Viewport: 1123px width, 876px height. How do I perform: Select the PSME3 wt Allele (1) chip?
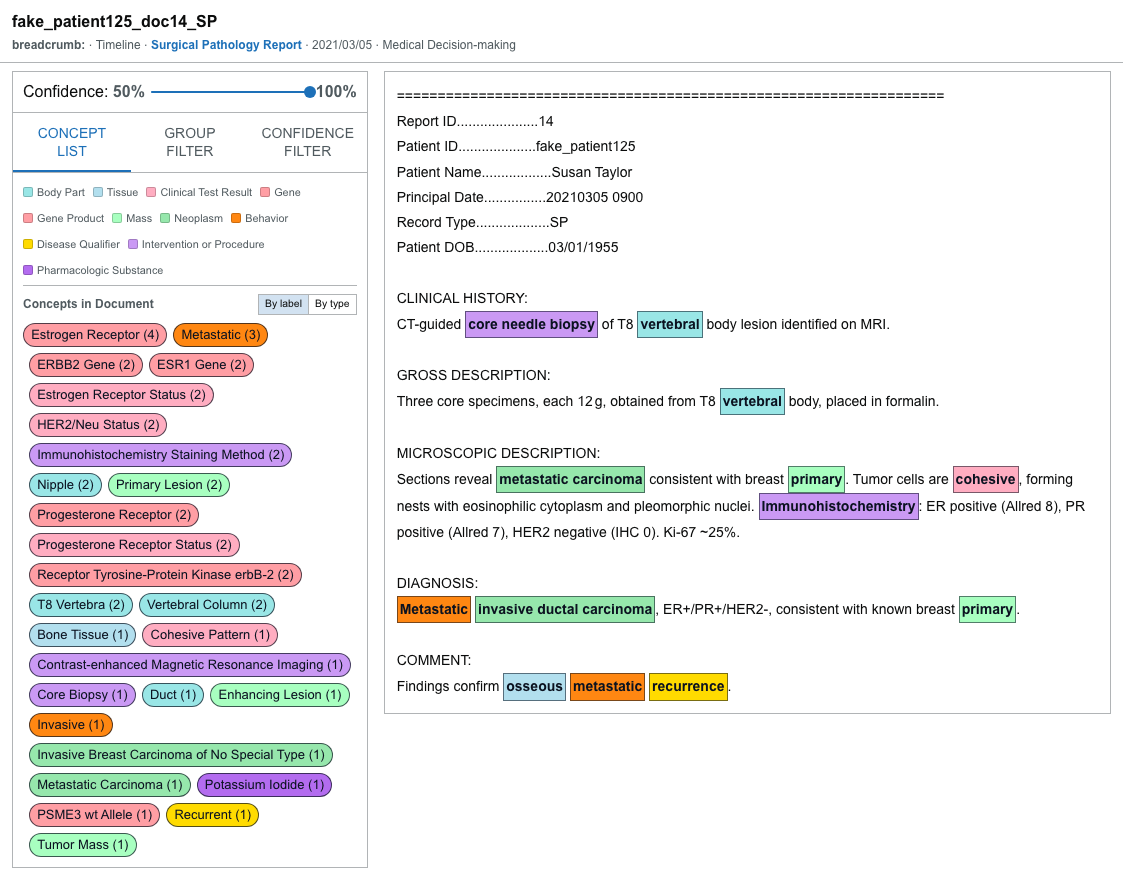click(95, 816)
